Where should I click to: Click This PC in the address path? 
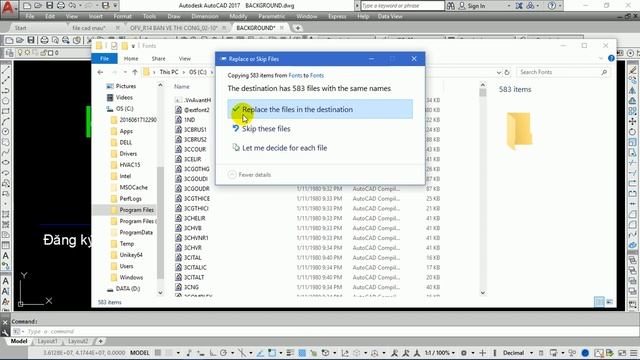pos(169,72)
